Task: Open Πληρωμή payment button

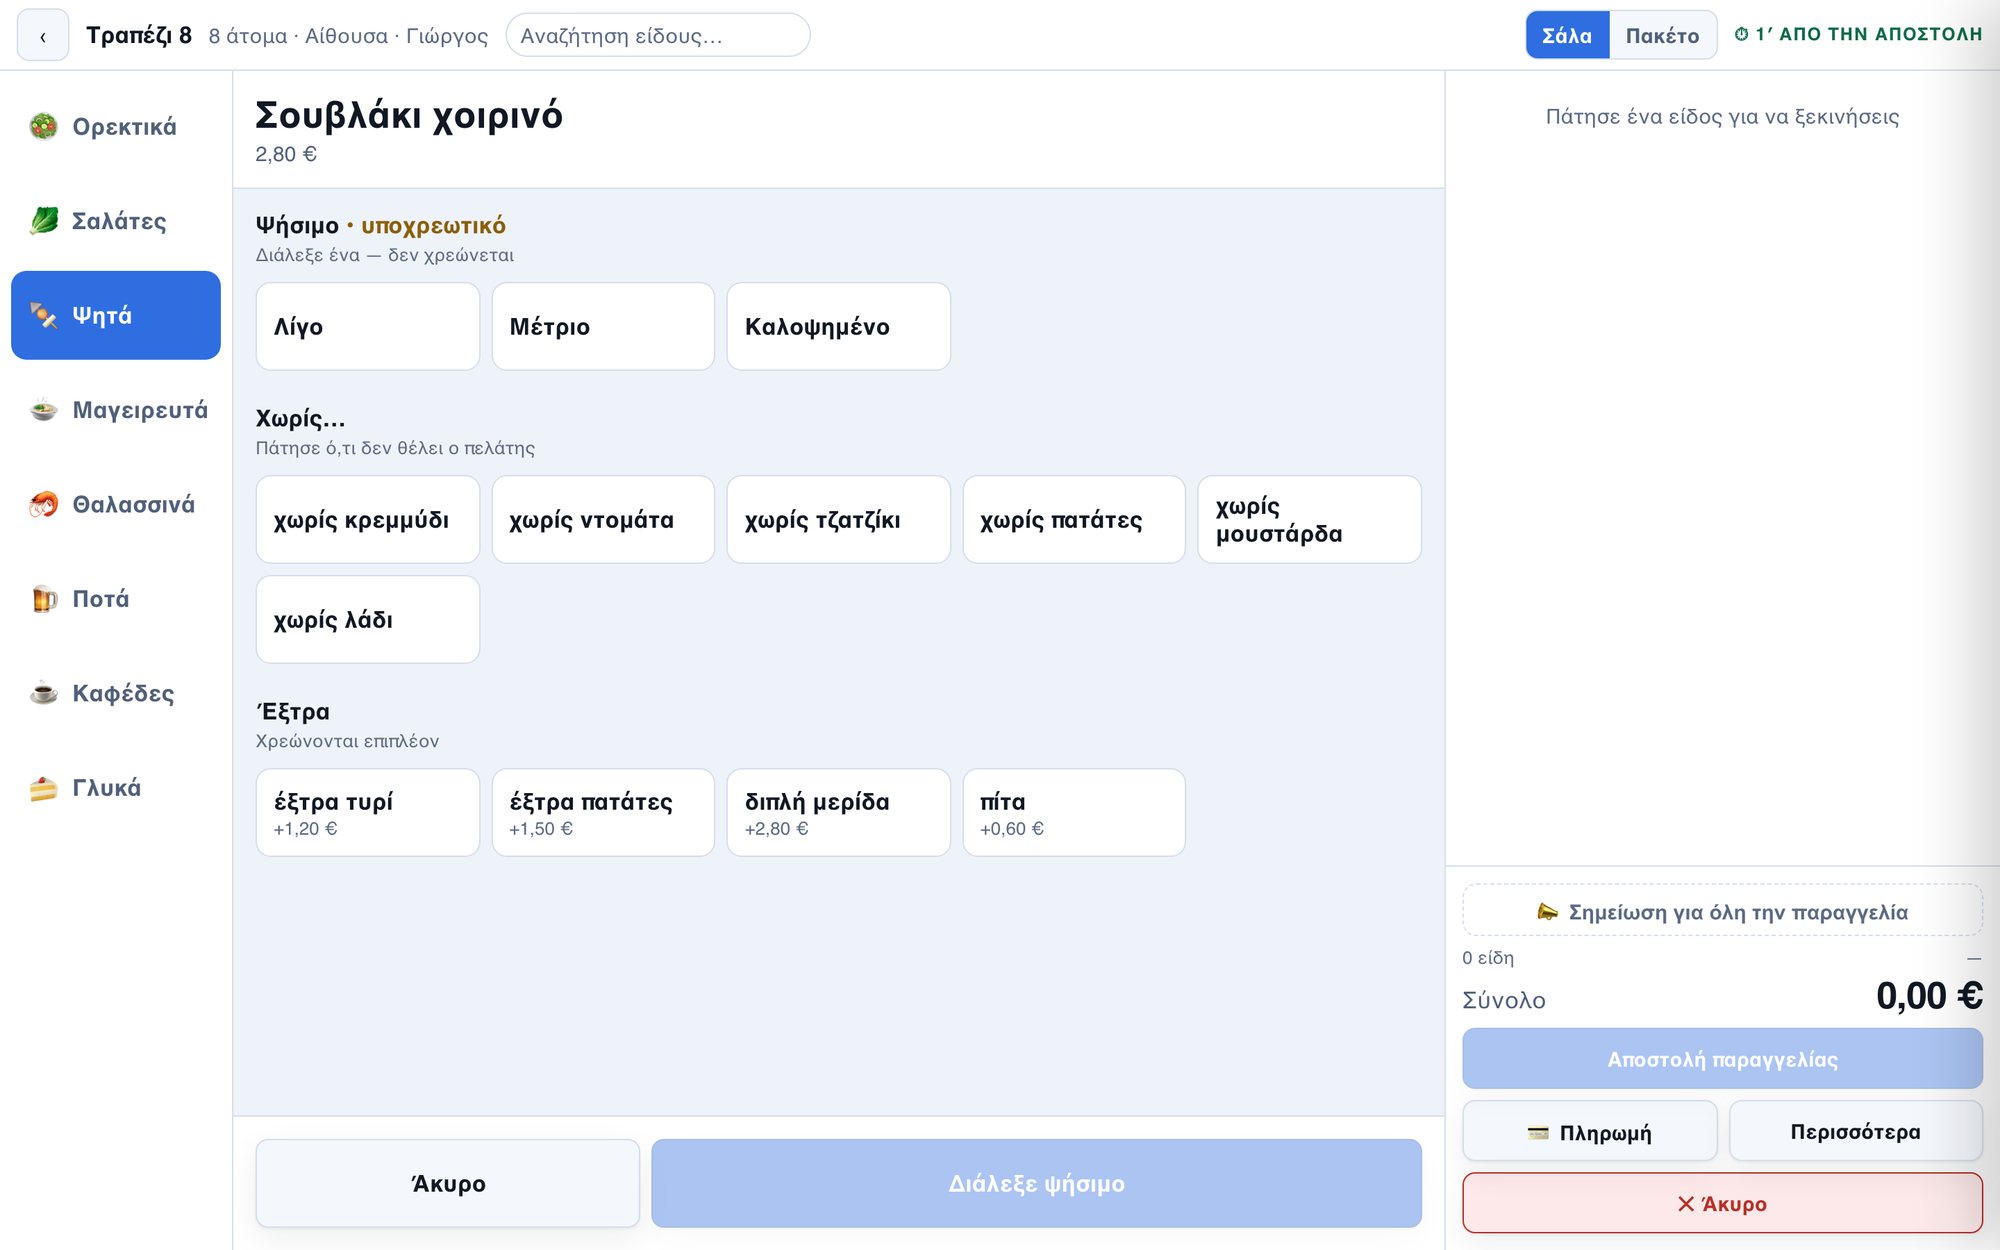Action: (1590, 1132)
